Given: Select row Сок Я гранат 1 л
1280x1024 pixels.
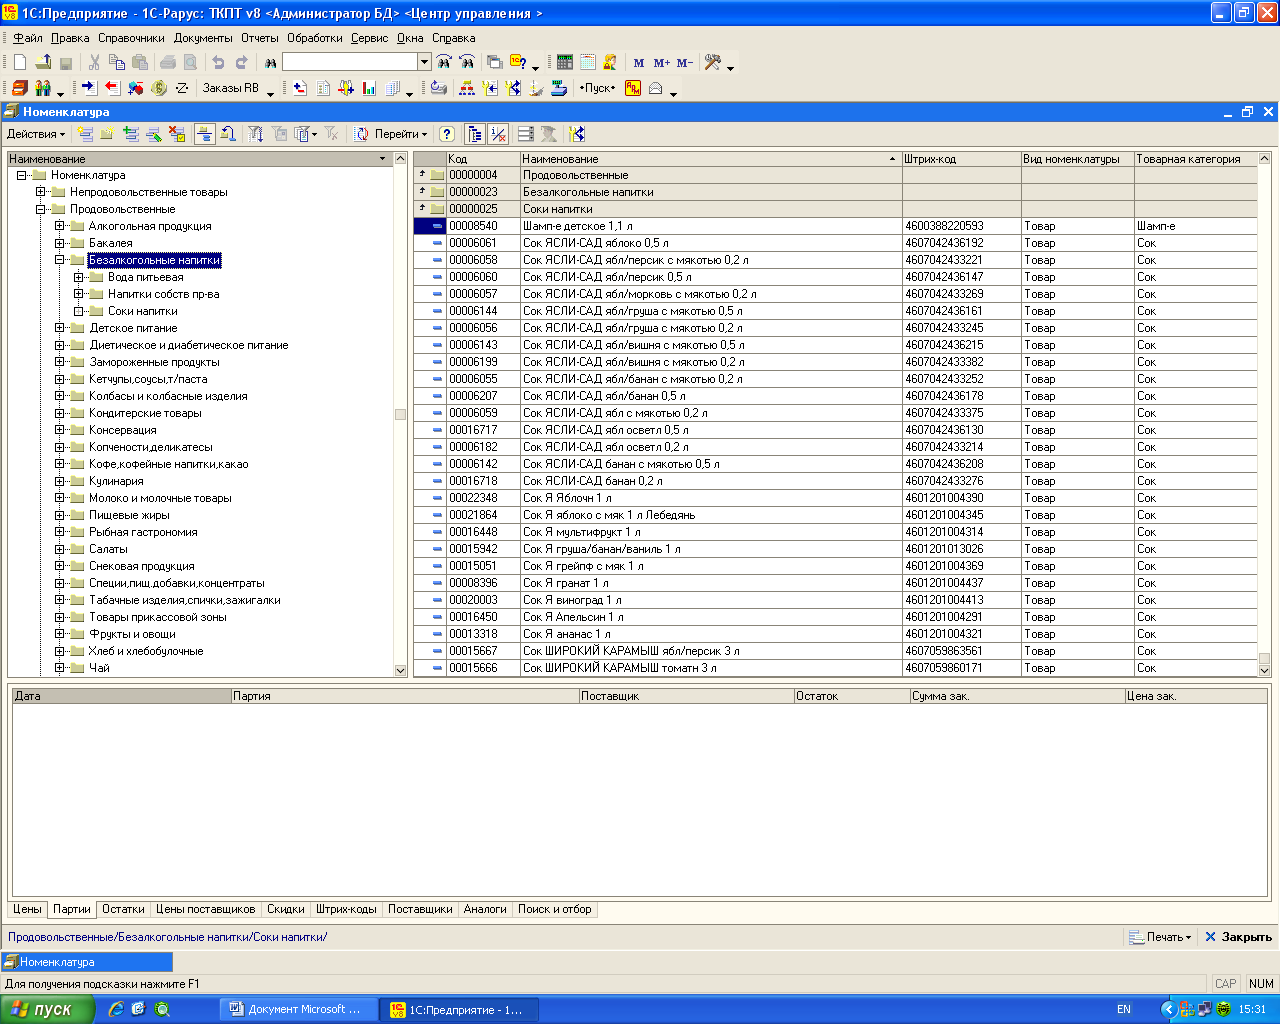Looking at the screenshot, I should click(835, 583).
